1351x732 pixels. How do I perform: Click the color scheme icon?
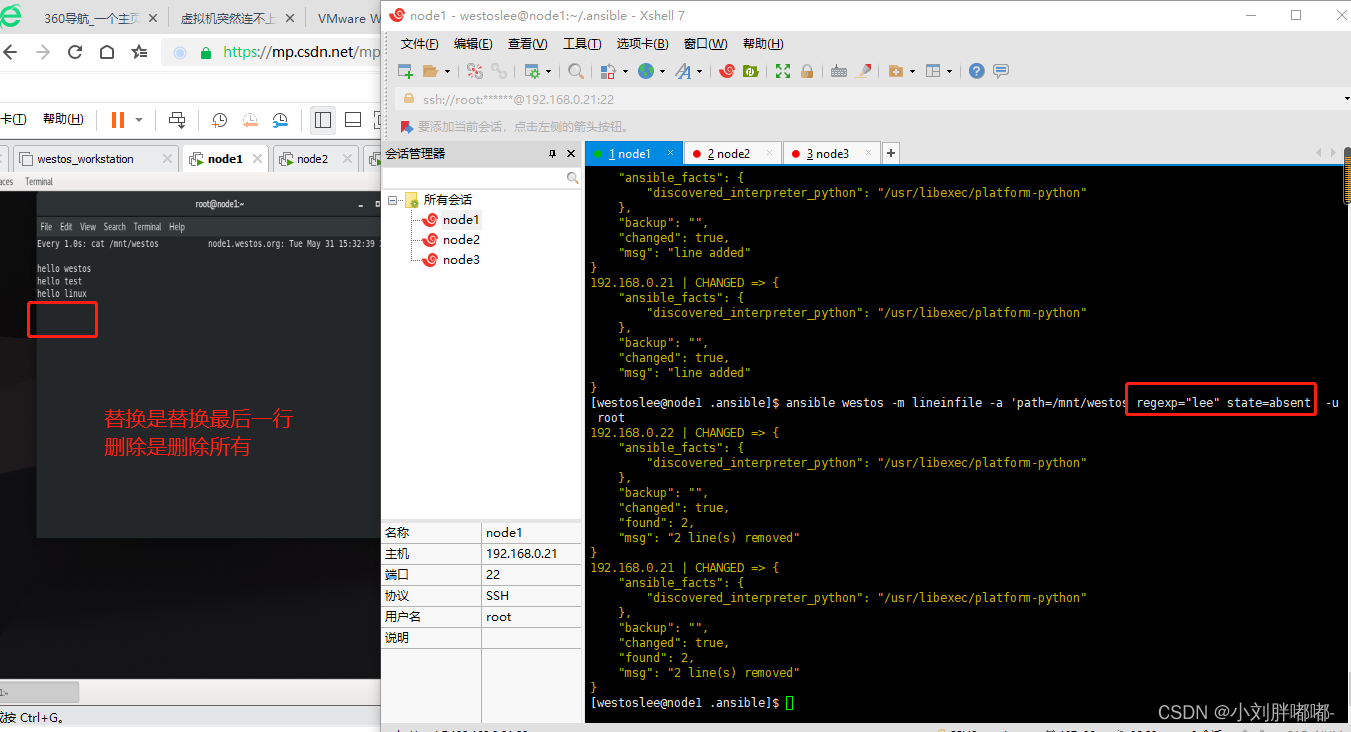pyautogui.click(x=607, y=71)
